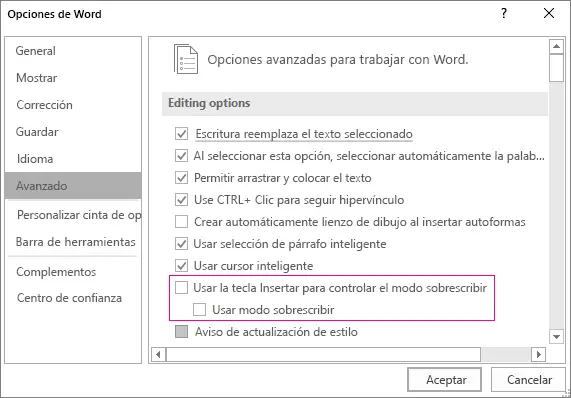Screen dimensions: 571x398
Task: Click the horizontal scrollbar right arrow
Action: (539, 354)
